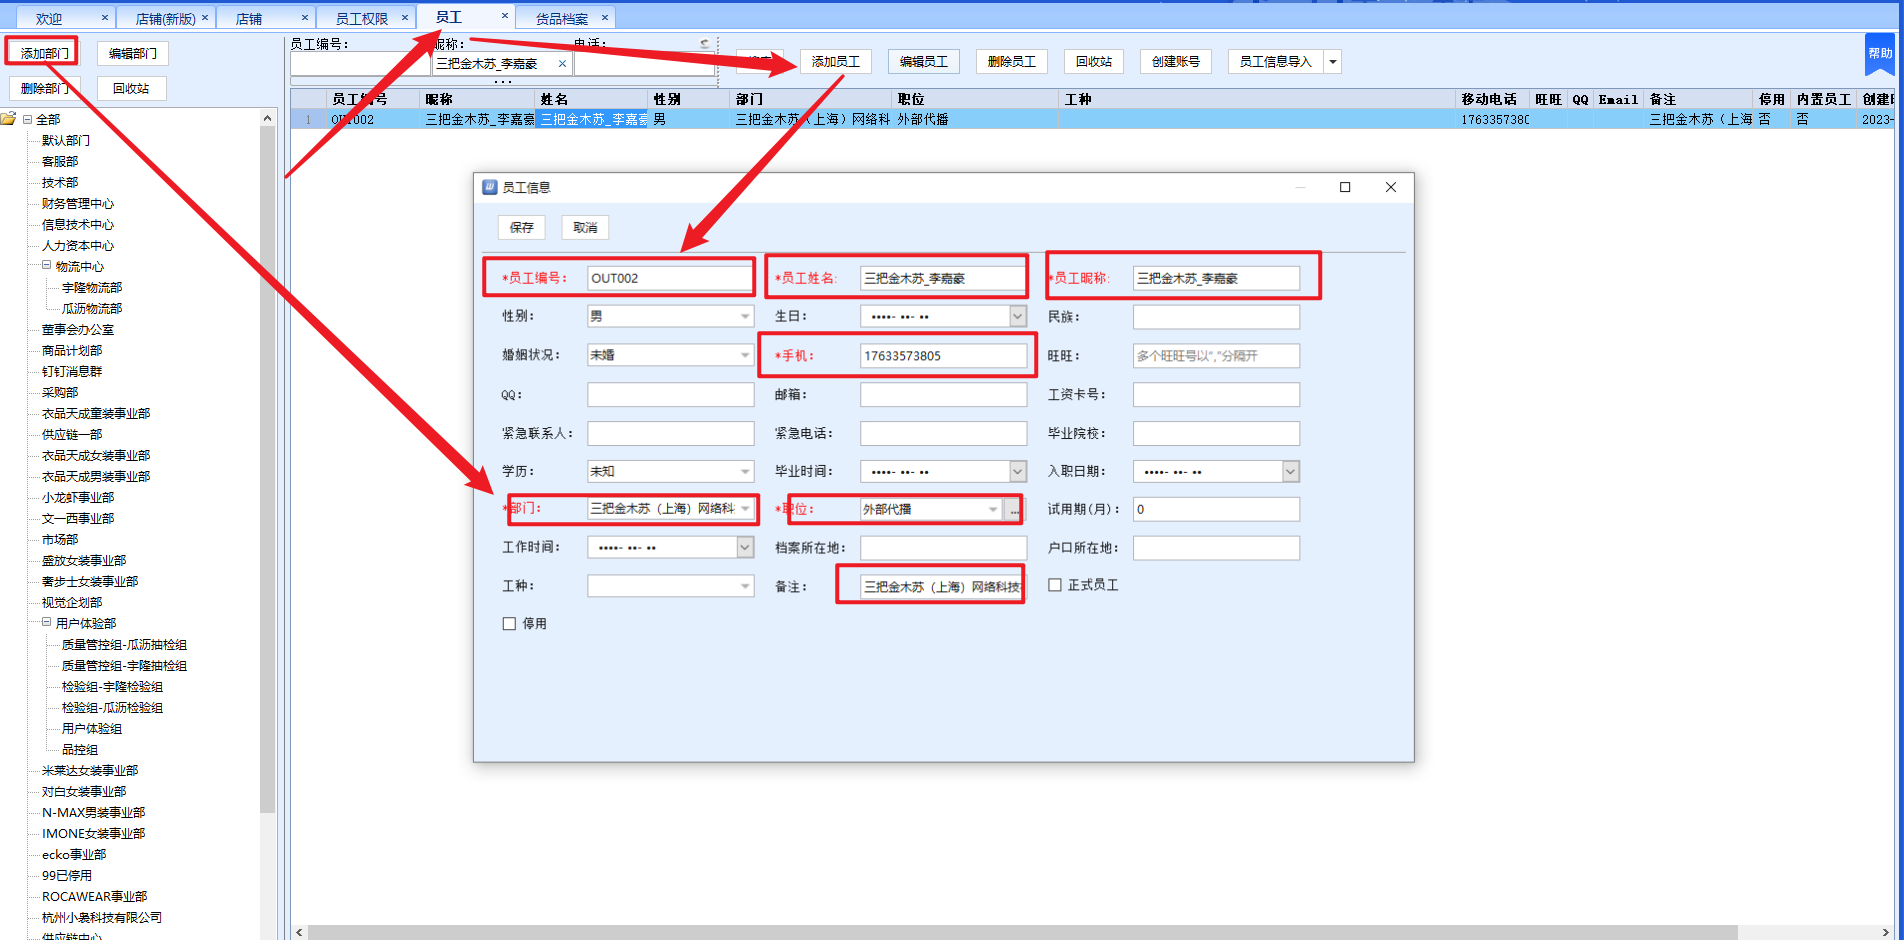Click the blue 帮助 help bookmark icon
Screen dimensions: 1904x940
coord(1879,55)
